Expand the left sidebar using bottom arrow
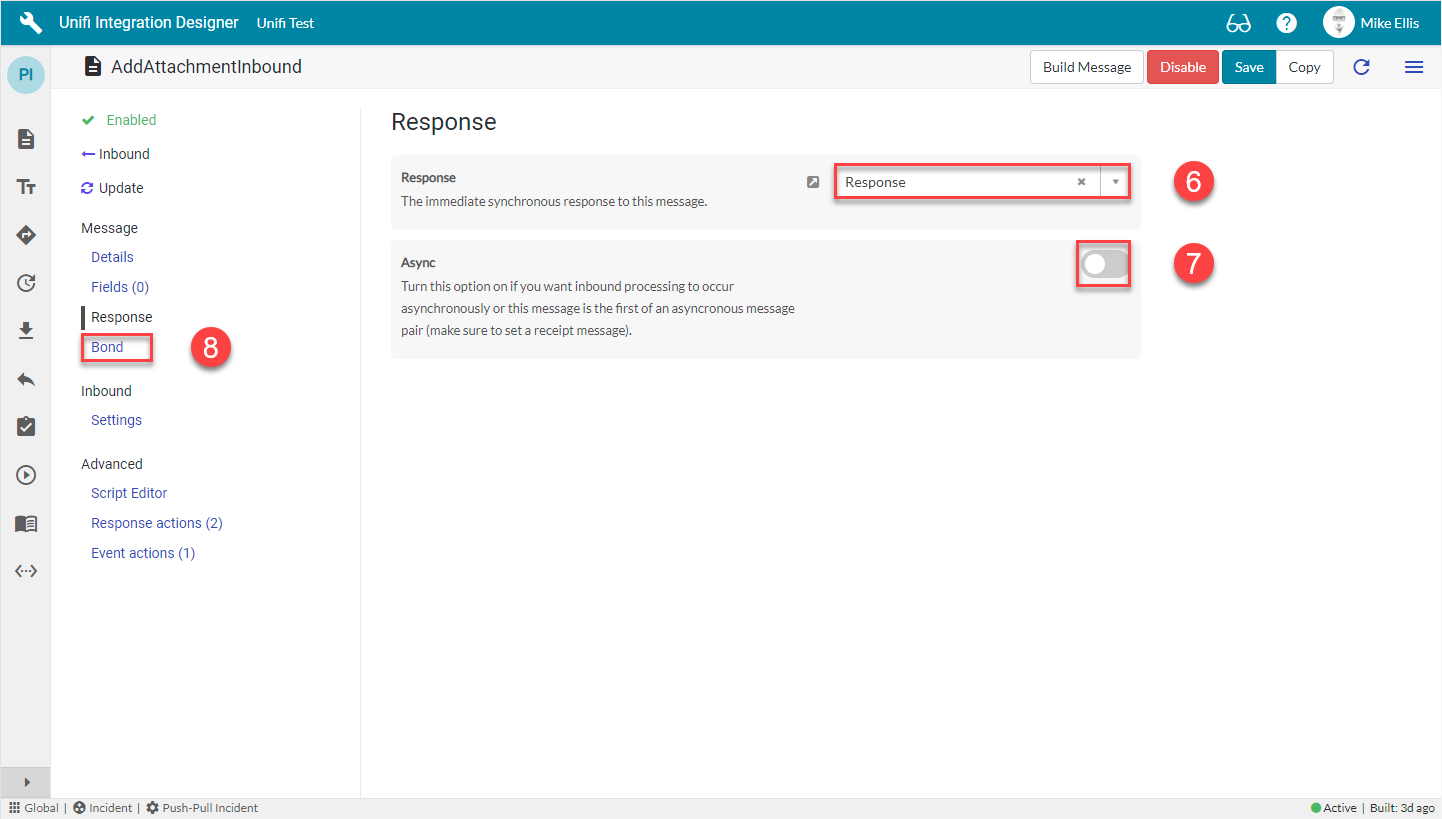This screenshot has width=1442, height=819. (26, 782)
